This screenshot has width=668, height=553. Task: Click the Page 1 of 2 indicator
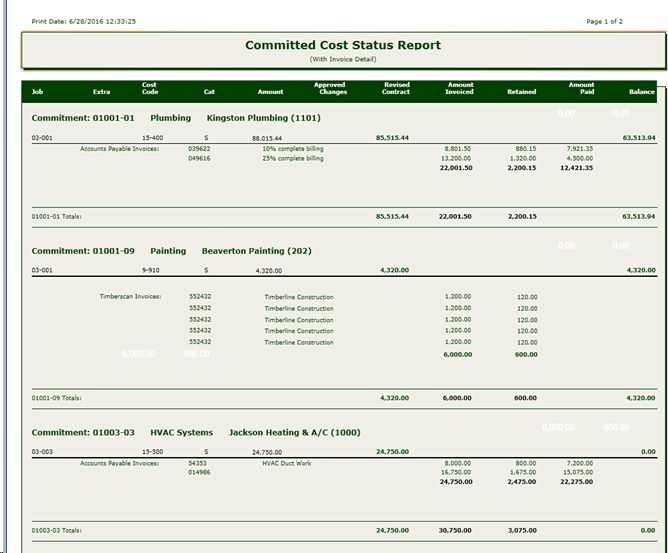pos(604,21)
